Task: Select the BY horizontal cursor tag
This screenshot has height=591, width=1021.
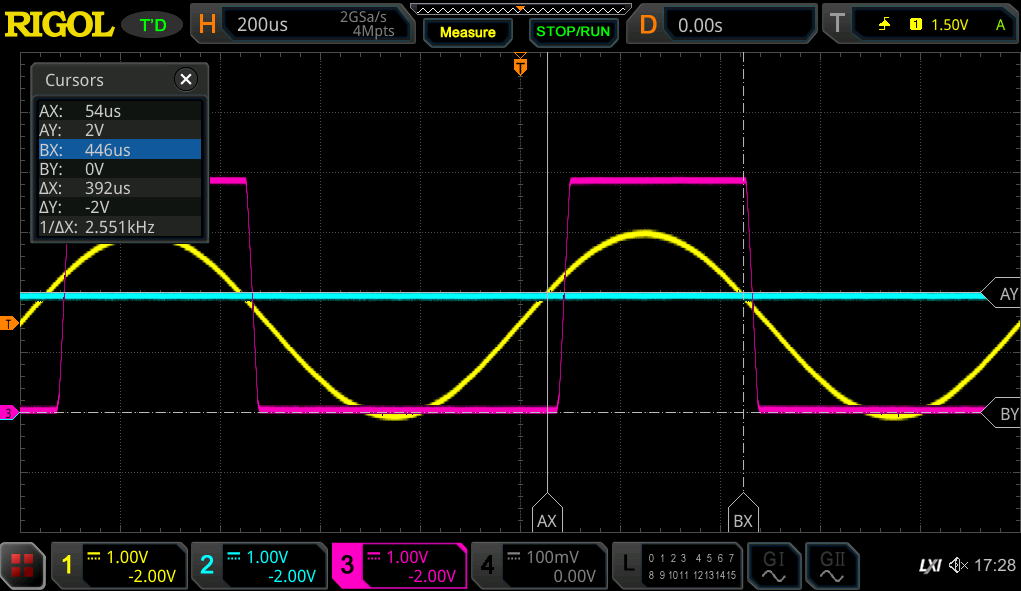Action: coord(1001,413)
